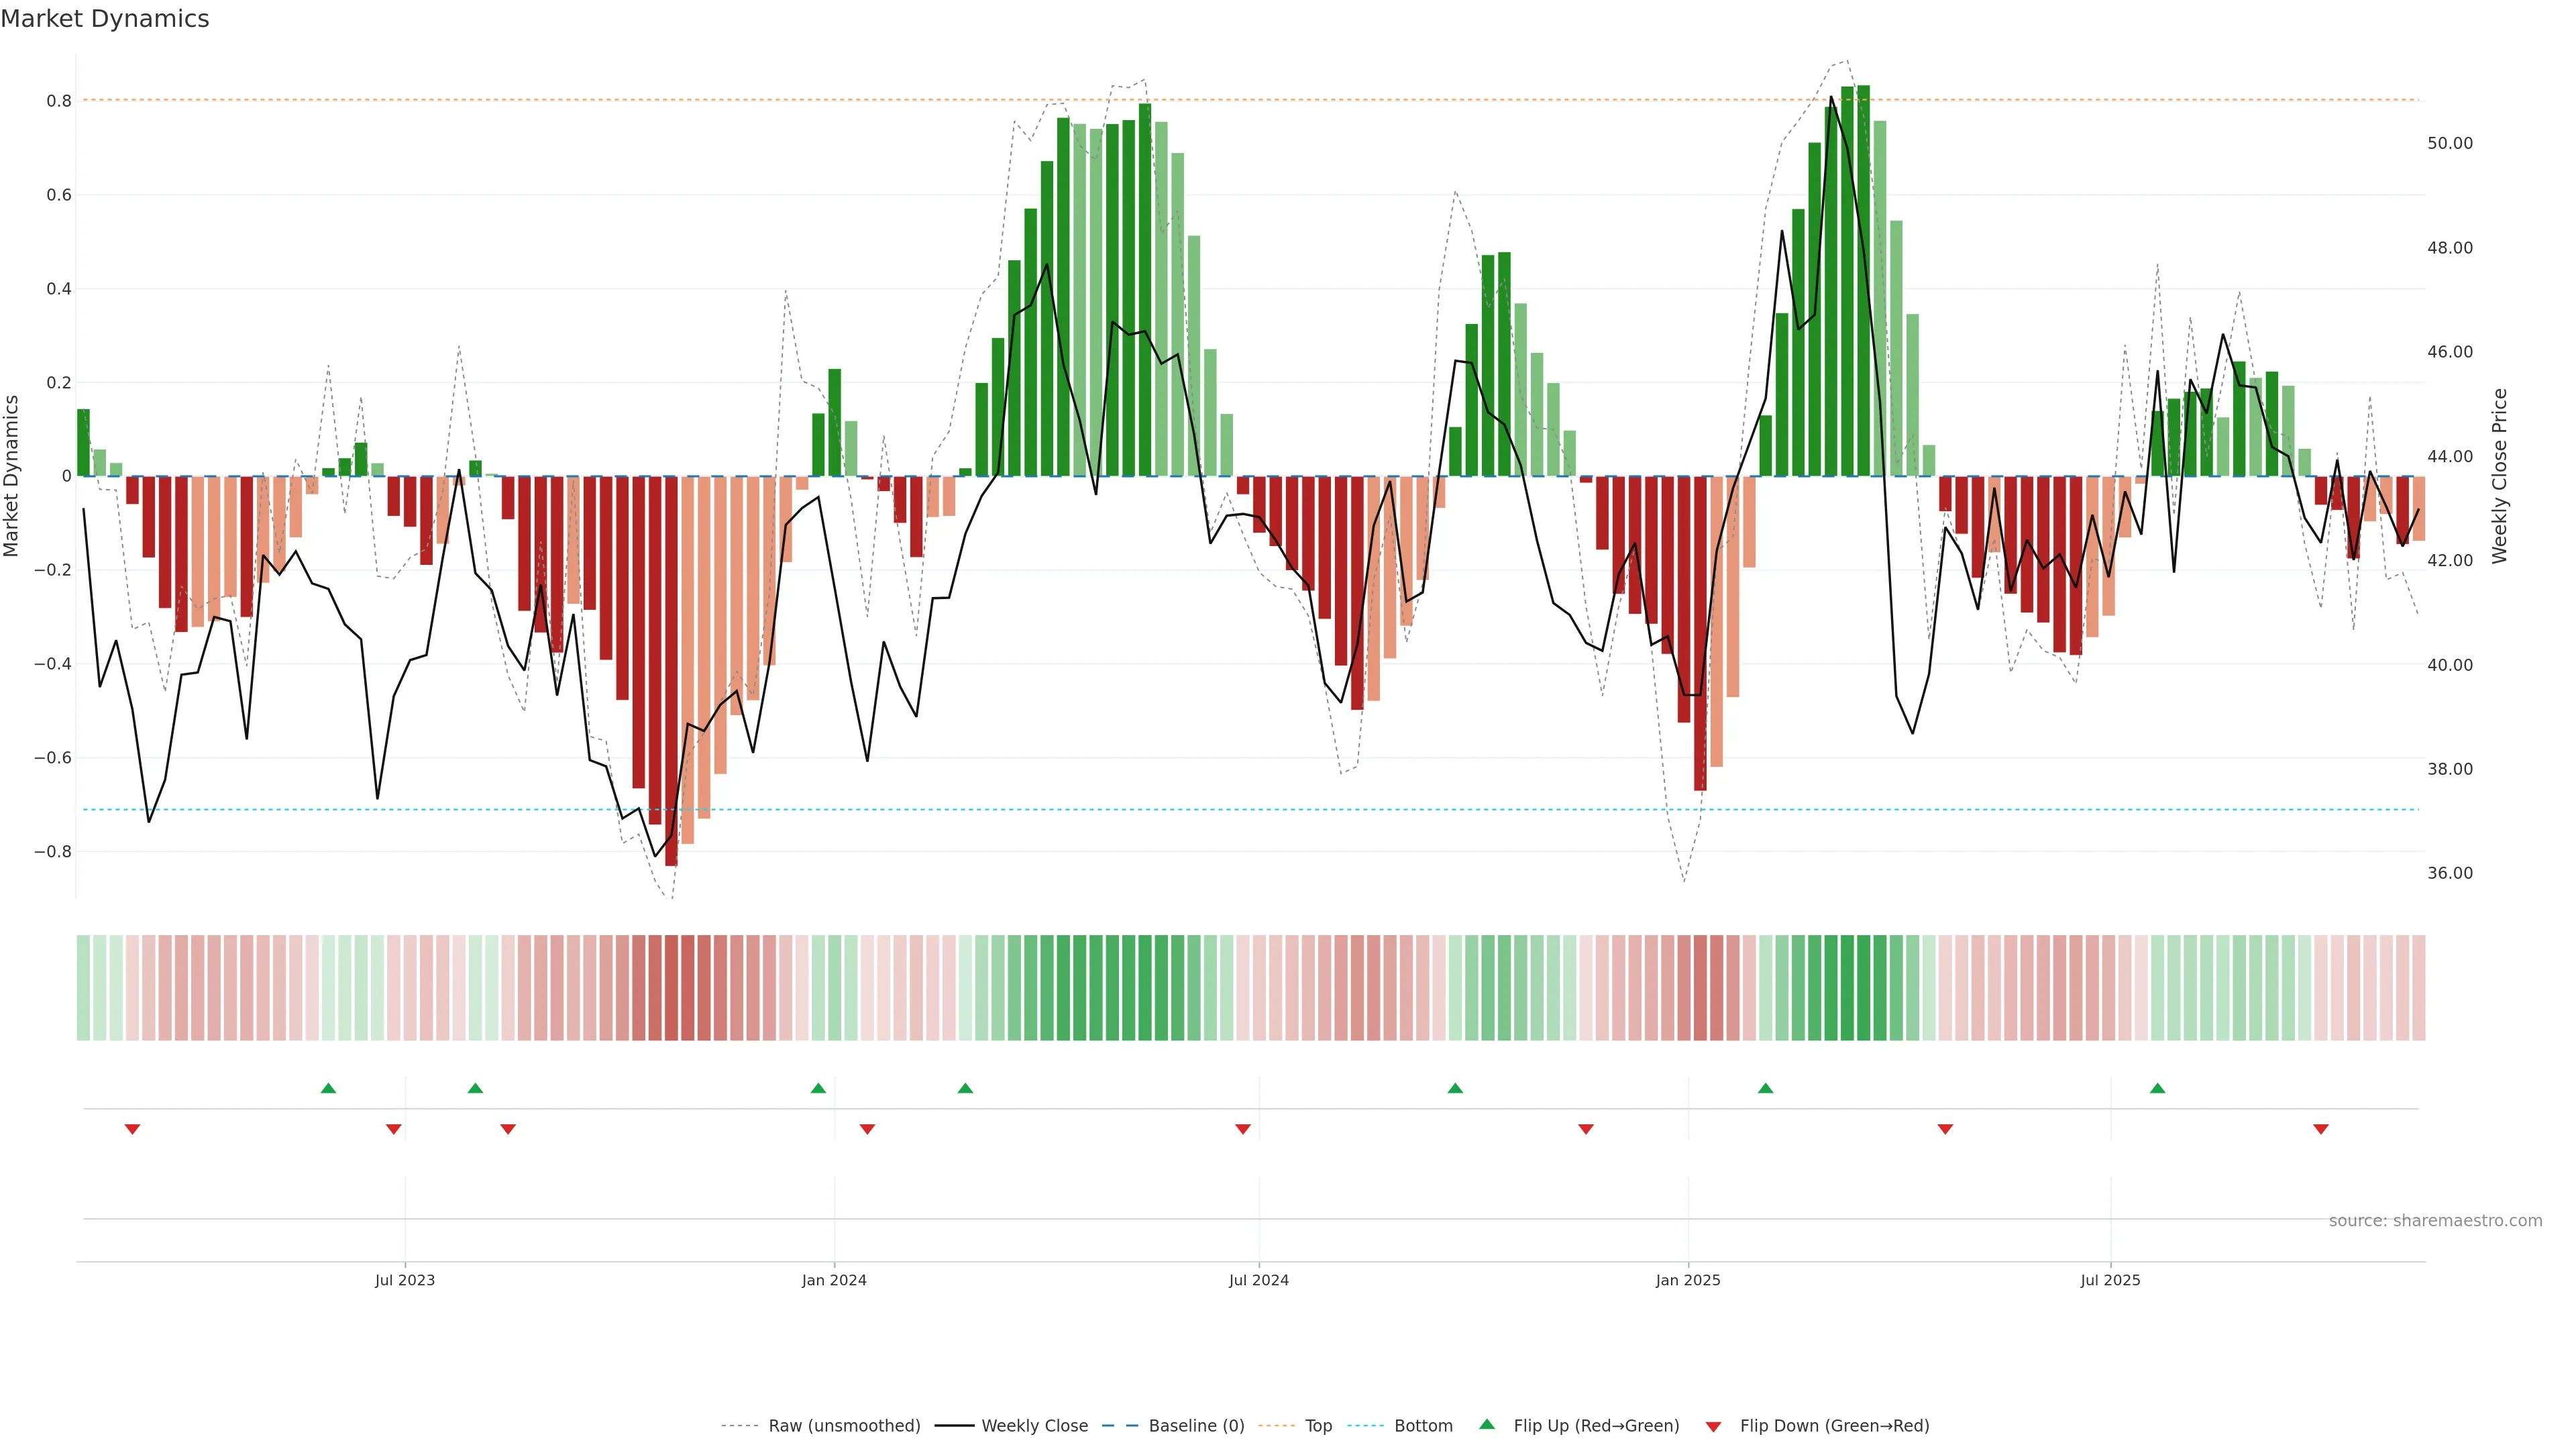Click the red flip-down marker just before Jul 2023
The image size is (2576, 1449).
[x=393, y=1129]
